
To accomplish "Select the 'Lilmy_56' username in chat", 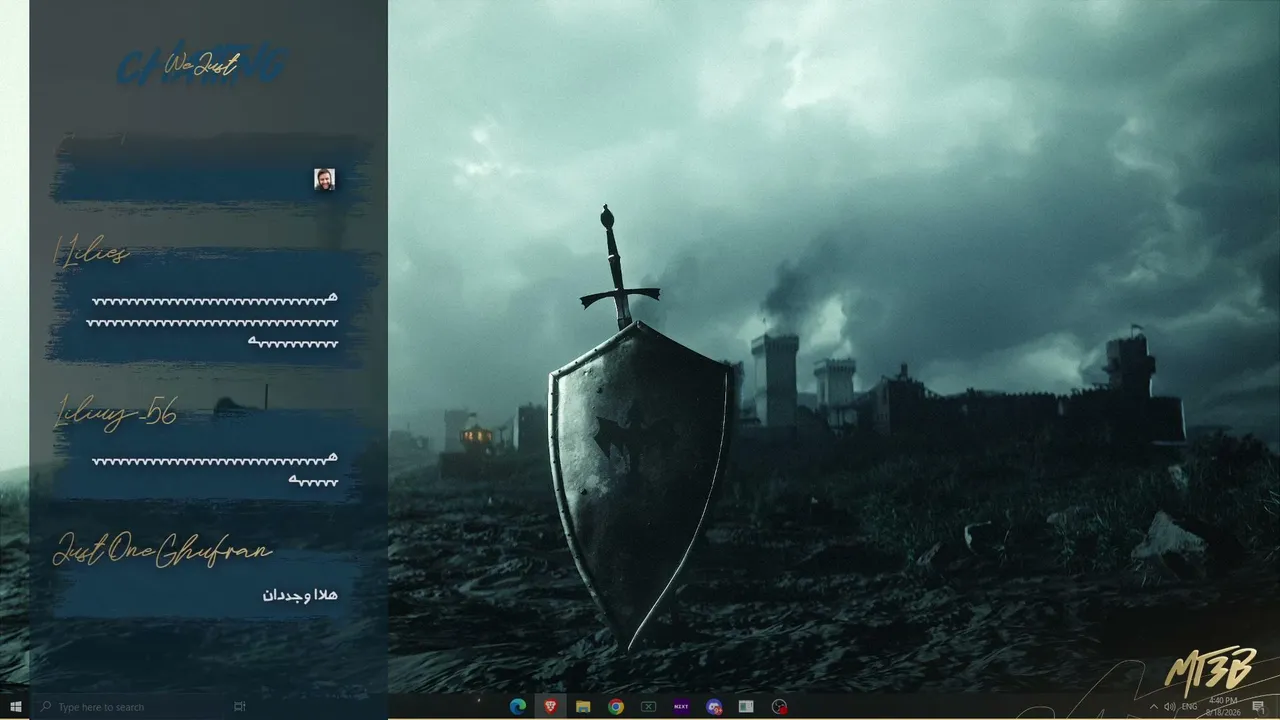I will click(x=115, y=412).
